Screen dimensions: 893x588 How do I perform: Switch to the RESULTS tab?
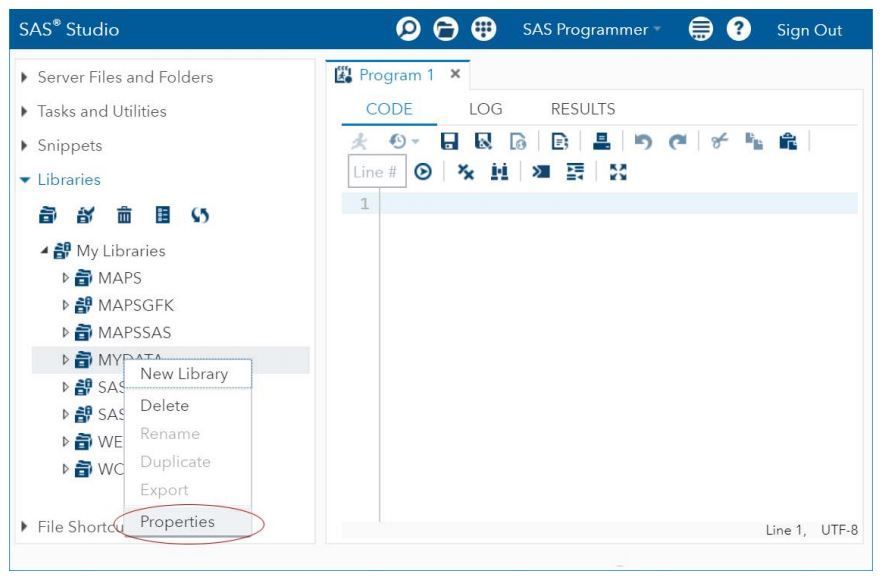click(583, 109)
